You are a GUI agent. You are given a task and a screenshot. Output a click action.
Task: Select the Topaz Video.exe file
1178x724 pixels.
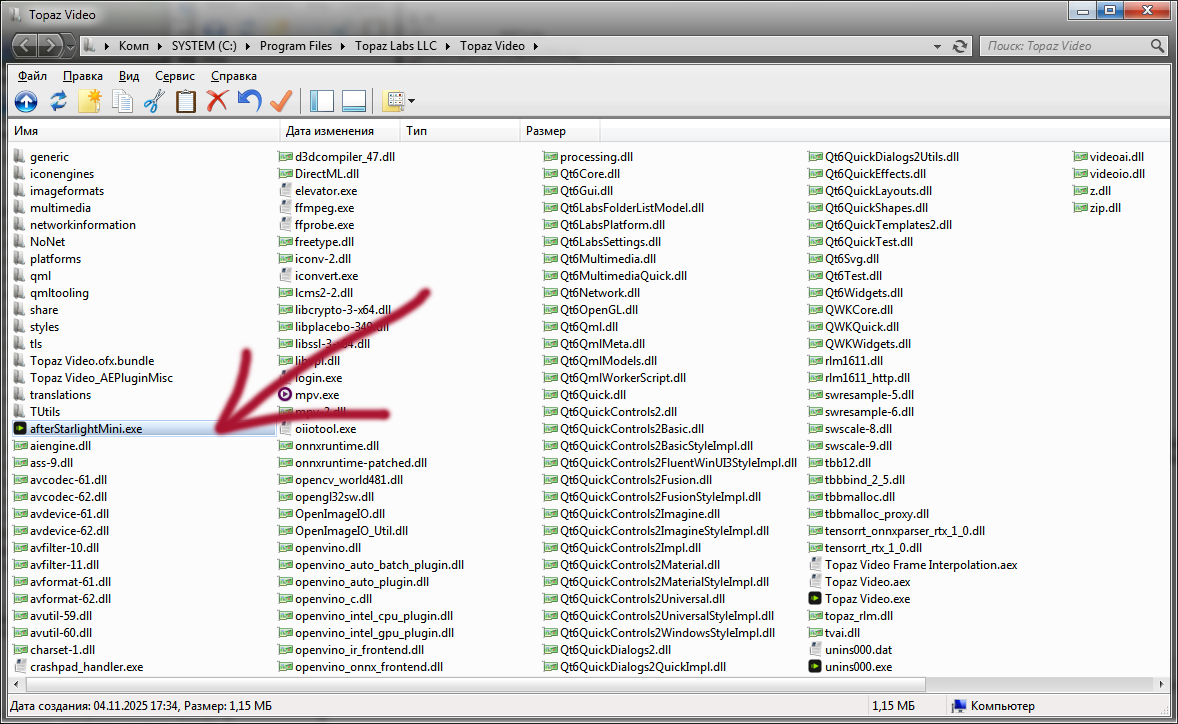point(866,599)
